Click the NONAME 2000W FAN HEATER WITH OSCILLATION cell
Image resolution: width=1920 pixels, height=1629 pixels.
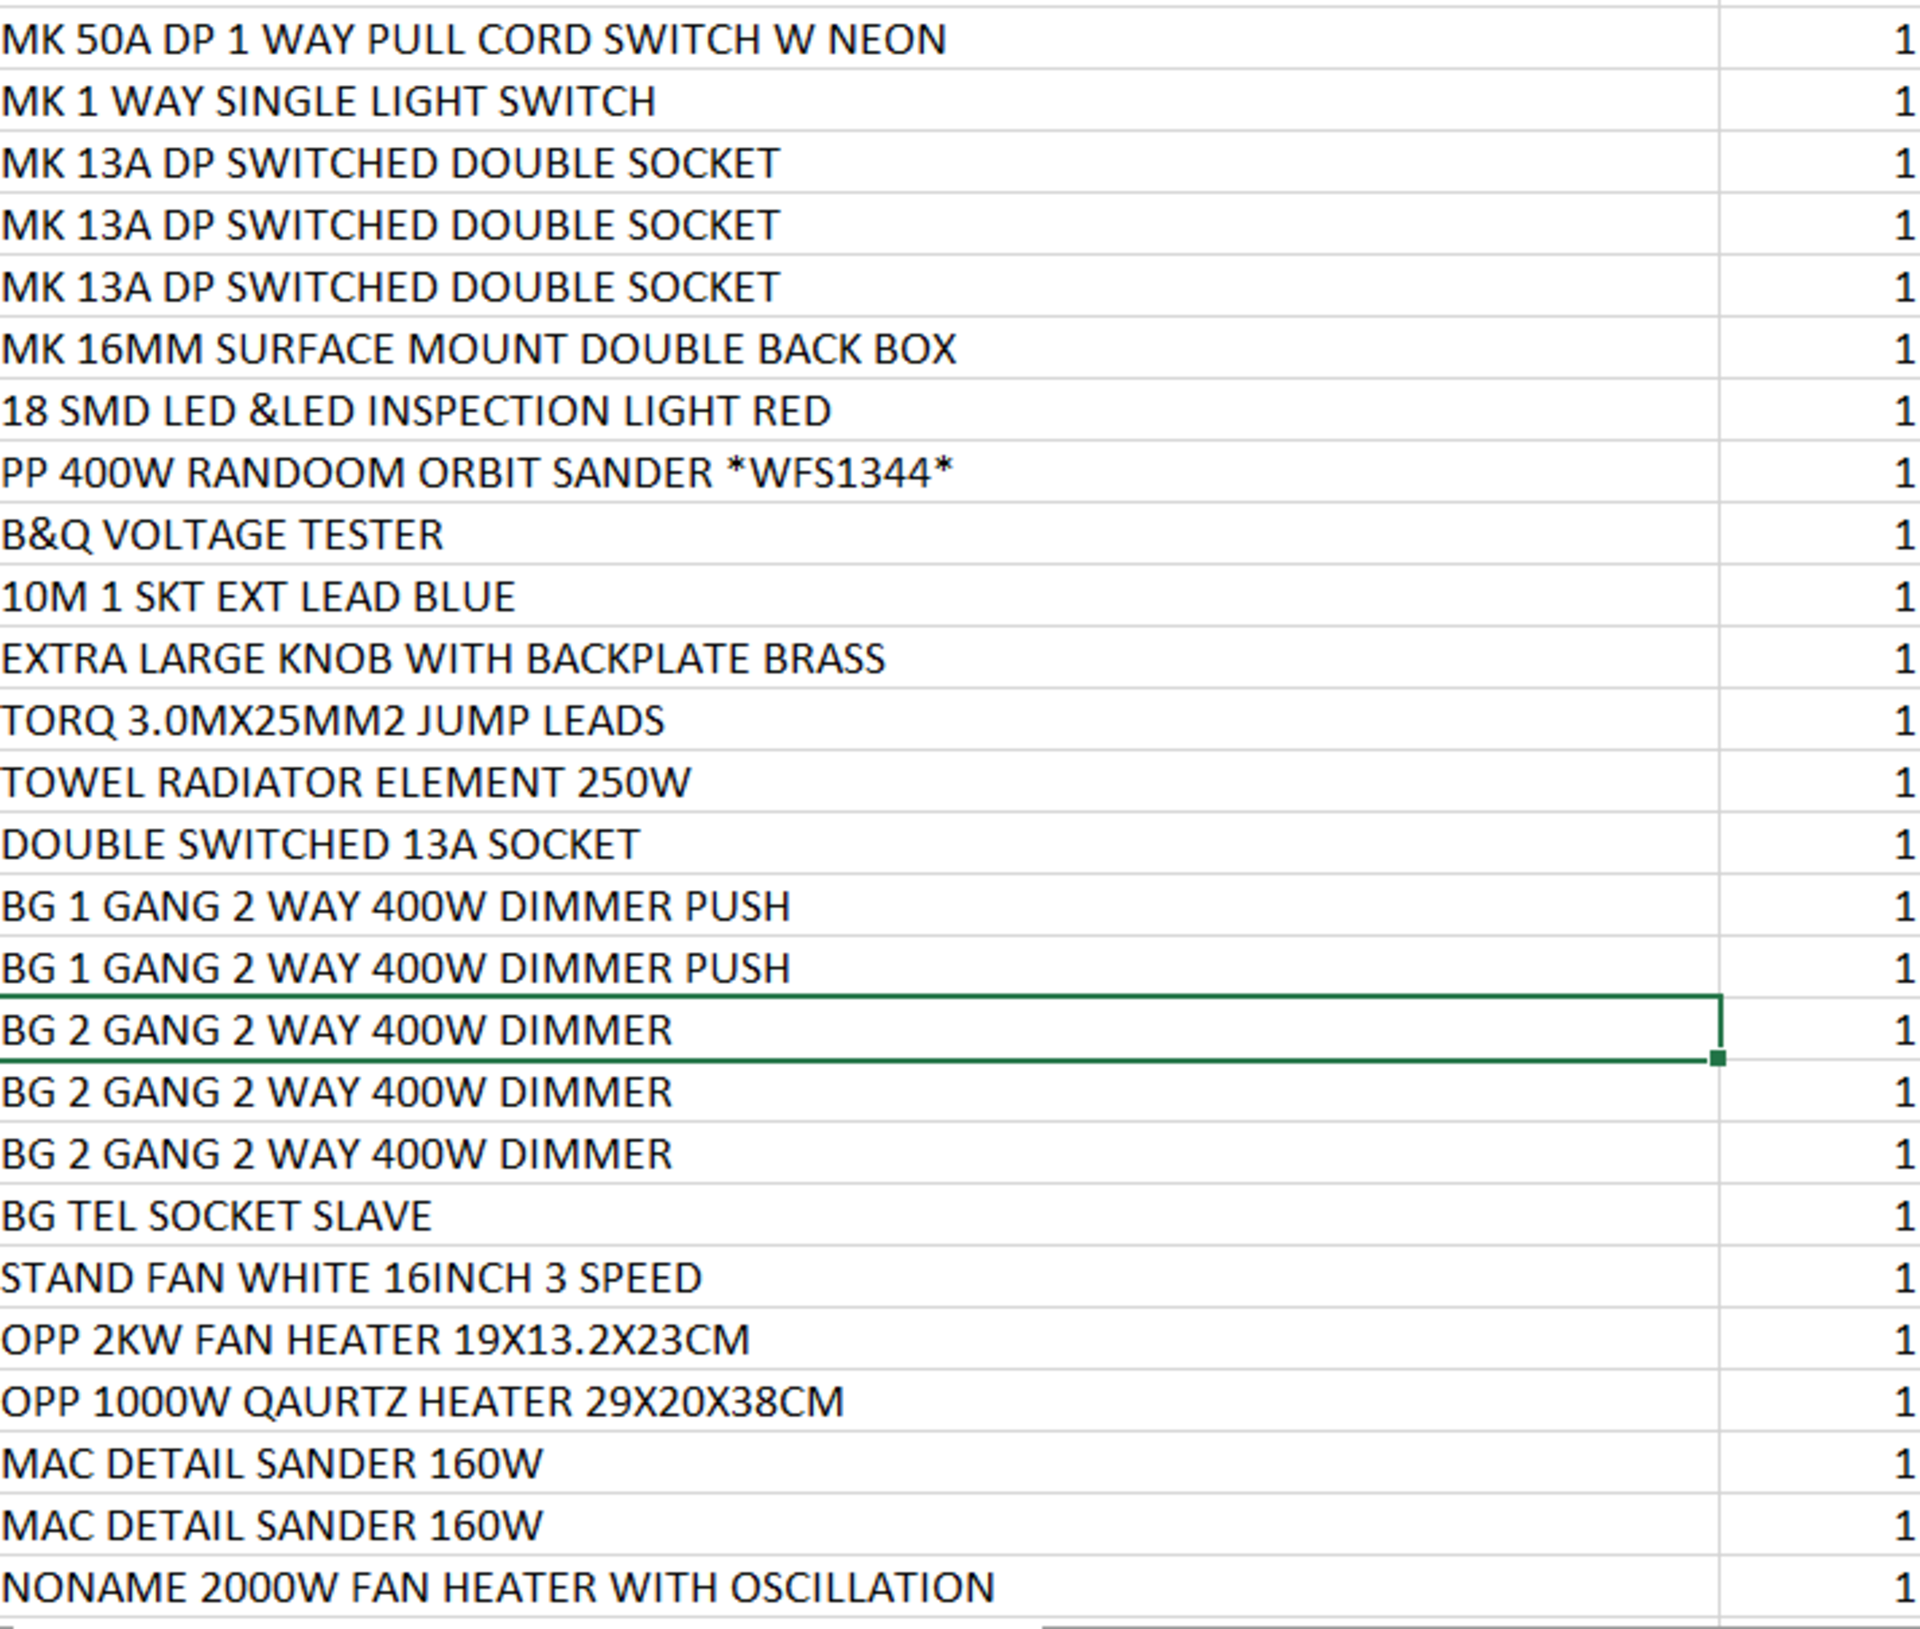[x=859, y=1588]
